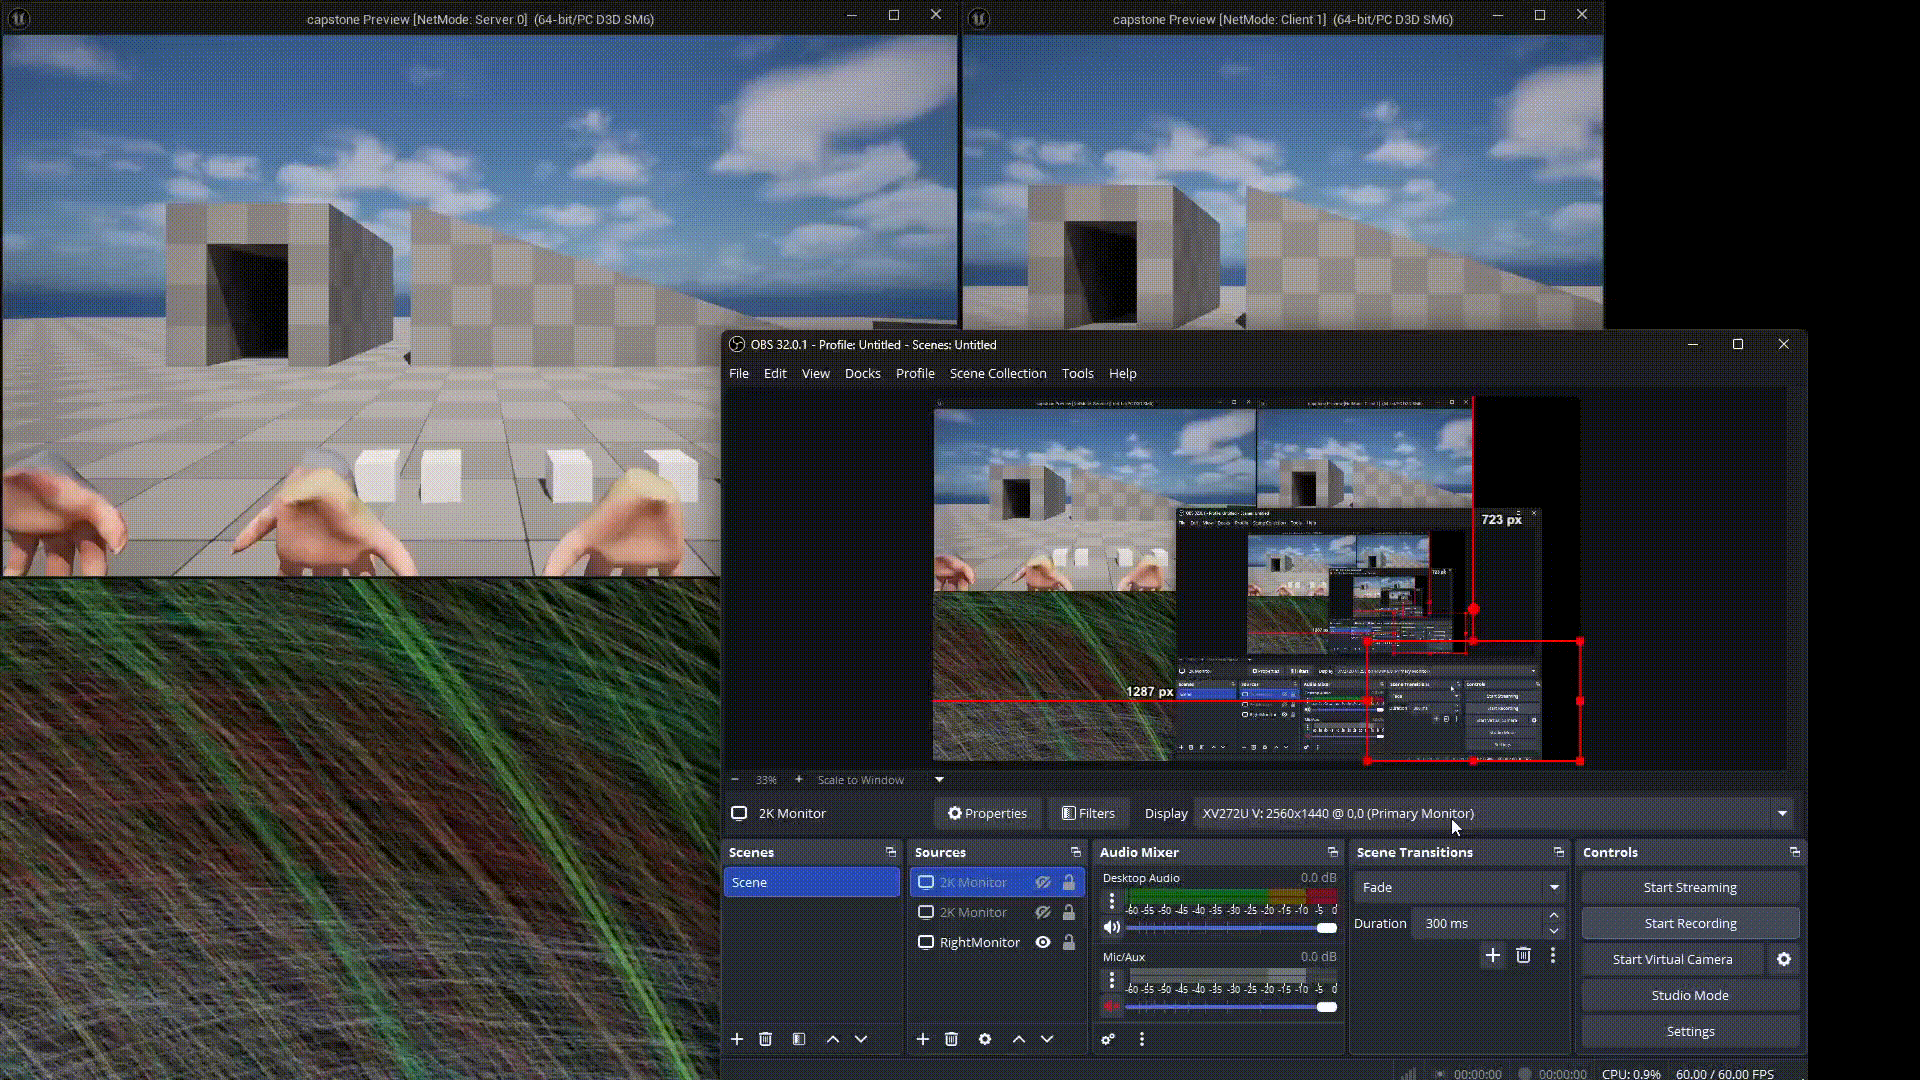Expand the Display monitor dropdown
This screenshot has height=1080, width=1920.
click(1781, 813)
